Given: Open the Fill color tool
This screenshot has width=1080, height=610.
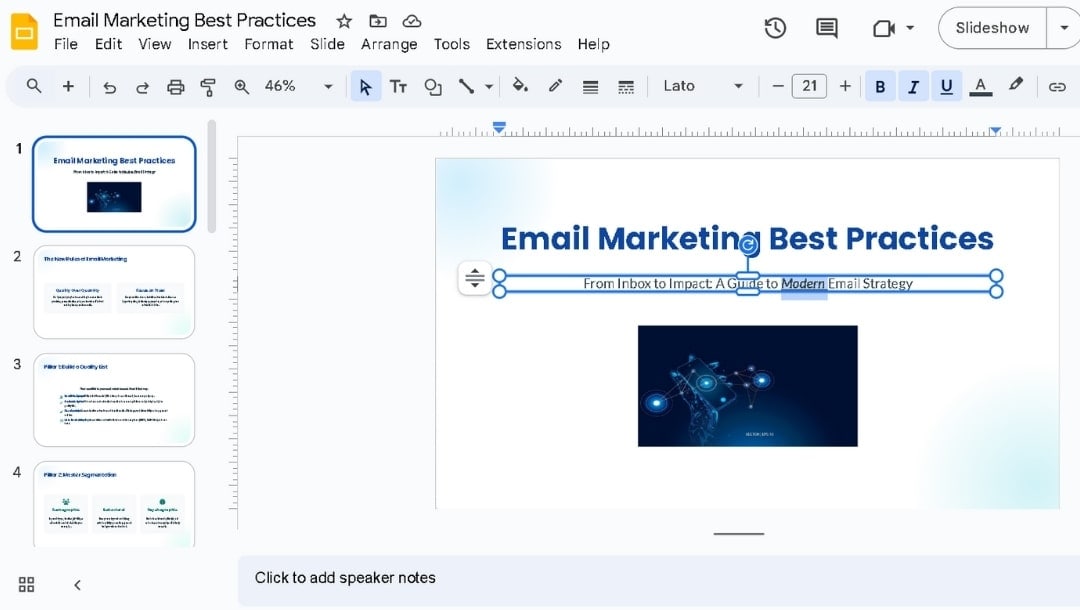Looking at the screenshot, I should pos(520,86).
